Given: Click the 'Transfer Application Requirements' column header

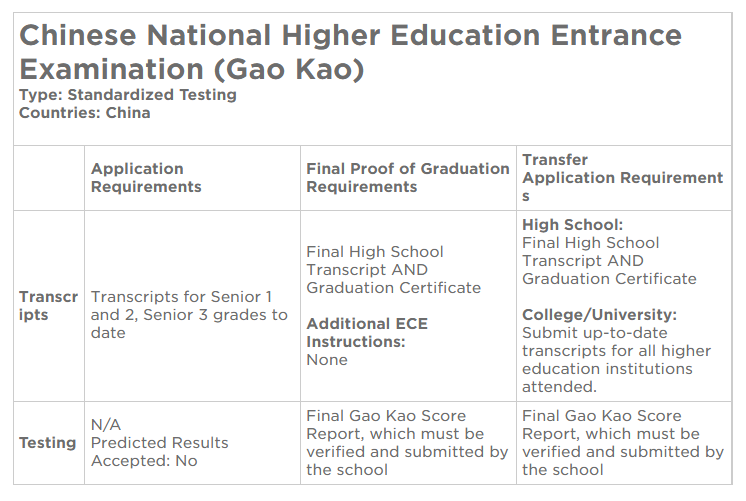Looking at the screenshot, I should (x=622, y=178).
